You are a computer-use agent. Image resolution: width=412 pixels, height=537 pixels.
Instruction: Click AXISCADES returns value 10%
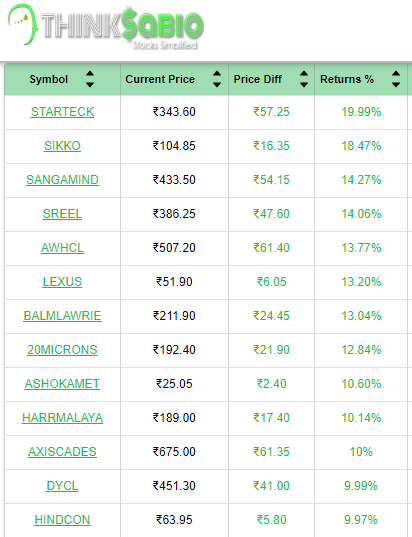coord(361,452)
